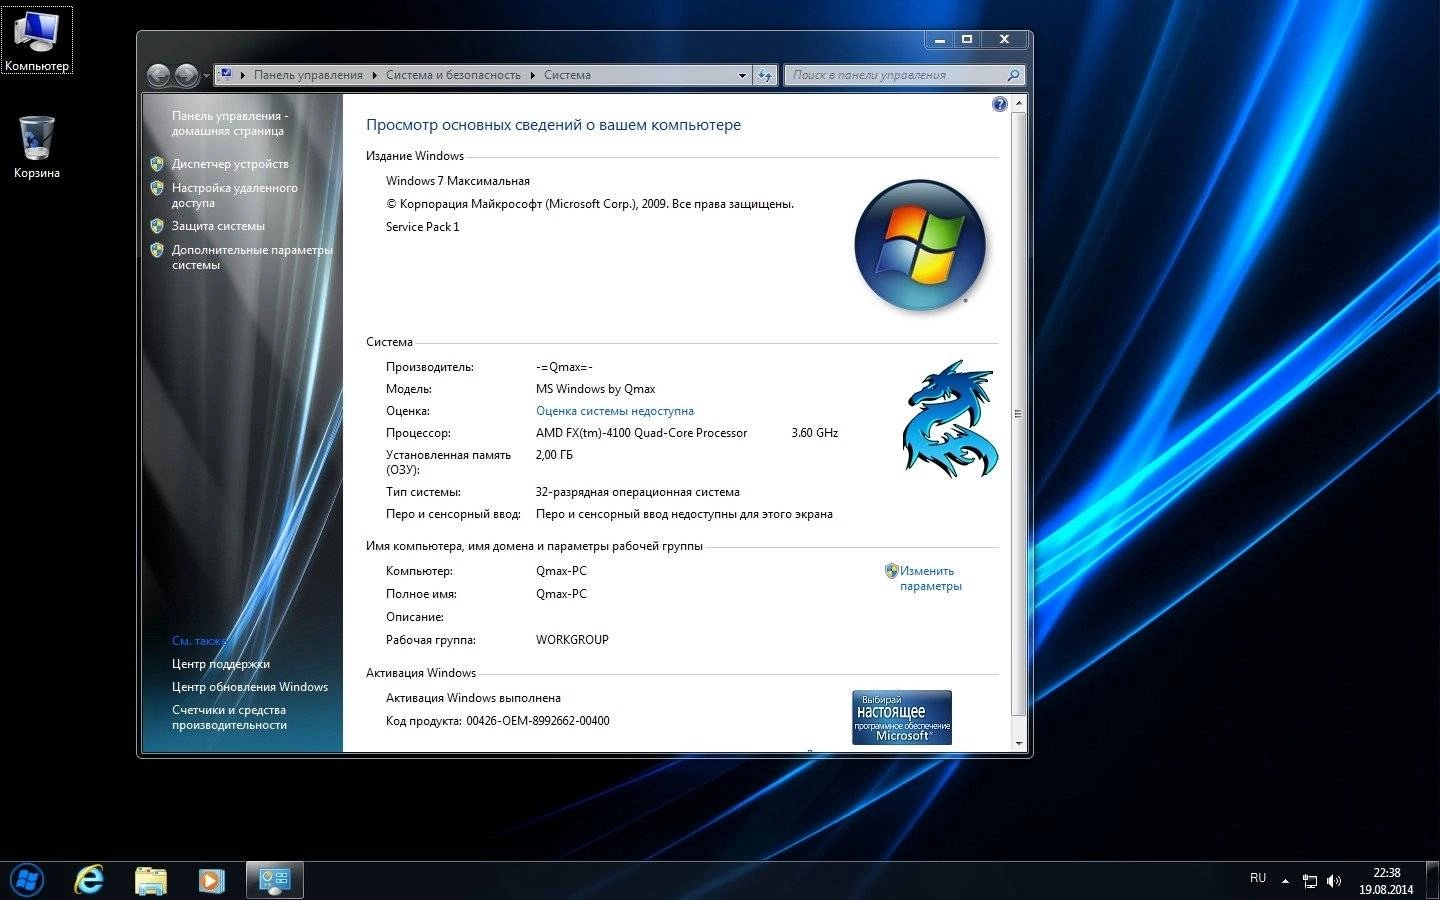Expand arrow after 'Панель управления' breadcrumb

[375, 75]
